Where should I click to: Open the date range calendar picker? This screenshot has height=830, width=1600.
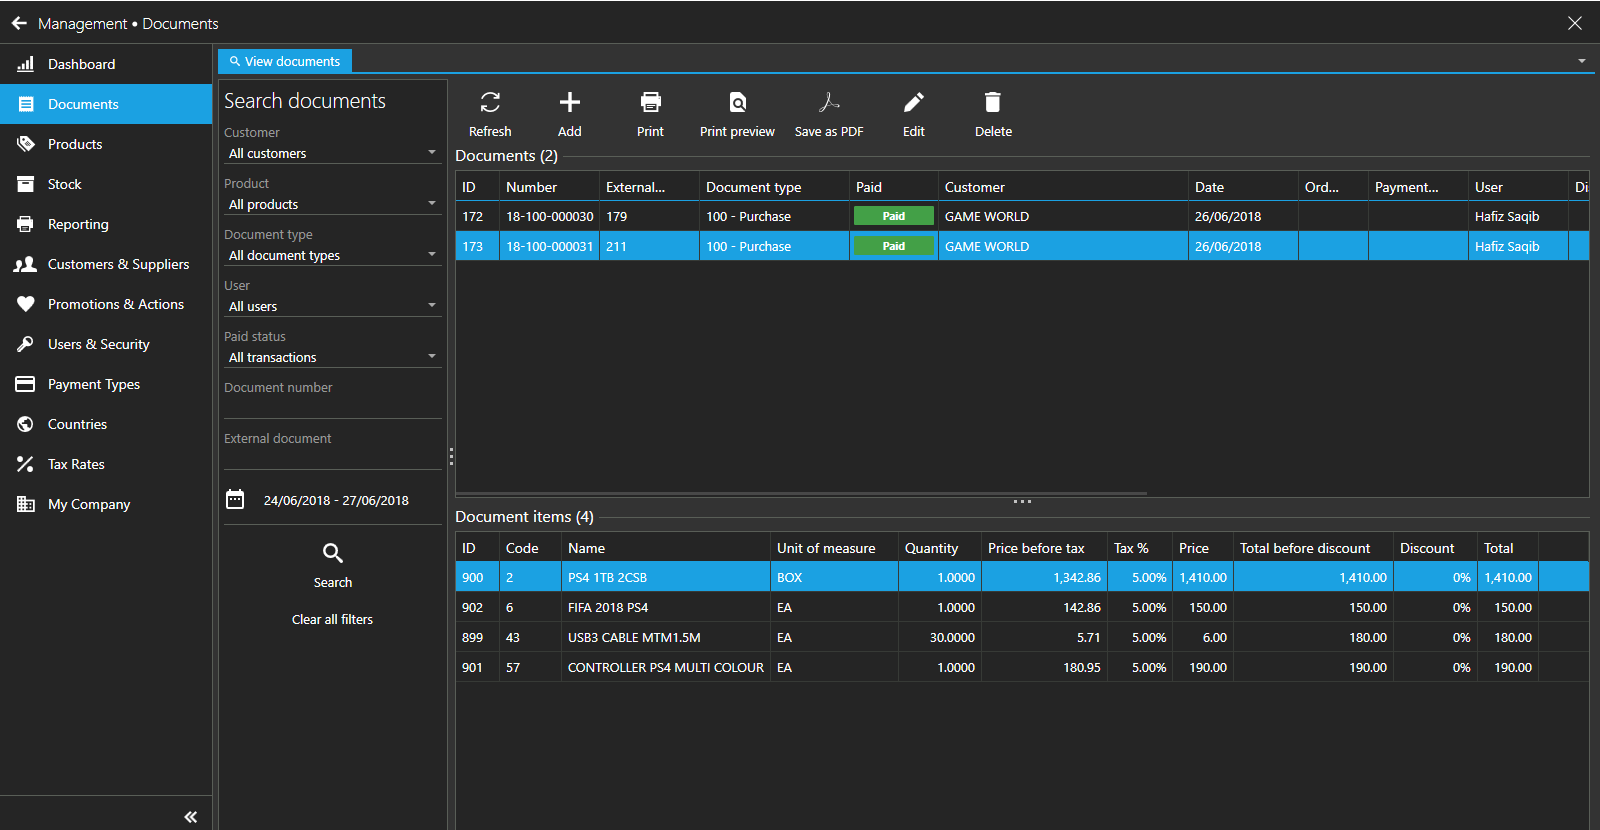[x=235, y=500]
